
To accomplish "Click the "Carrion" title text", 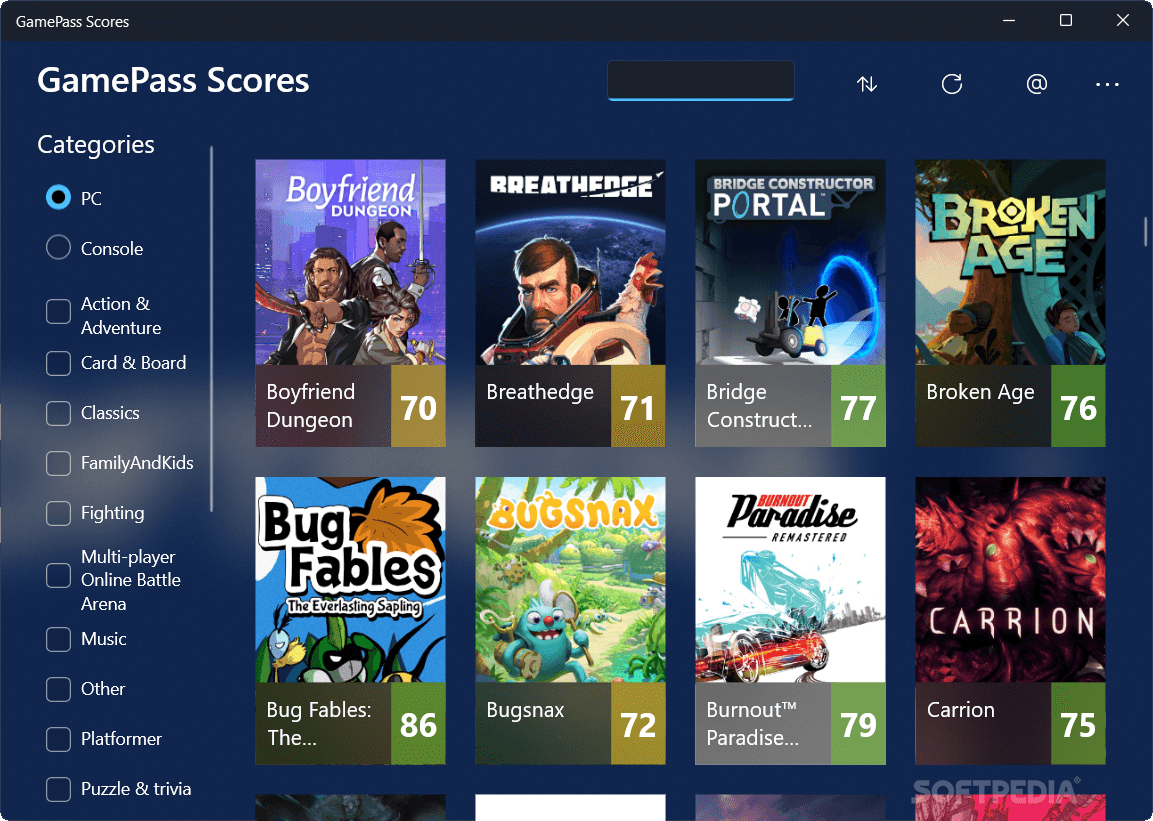I will [960, 710].
